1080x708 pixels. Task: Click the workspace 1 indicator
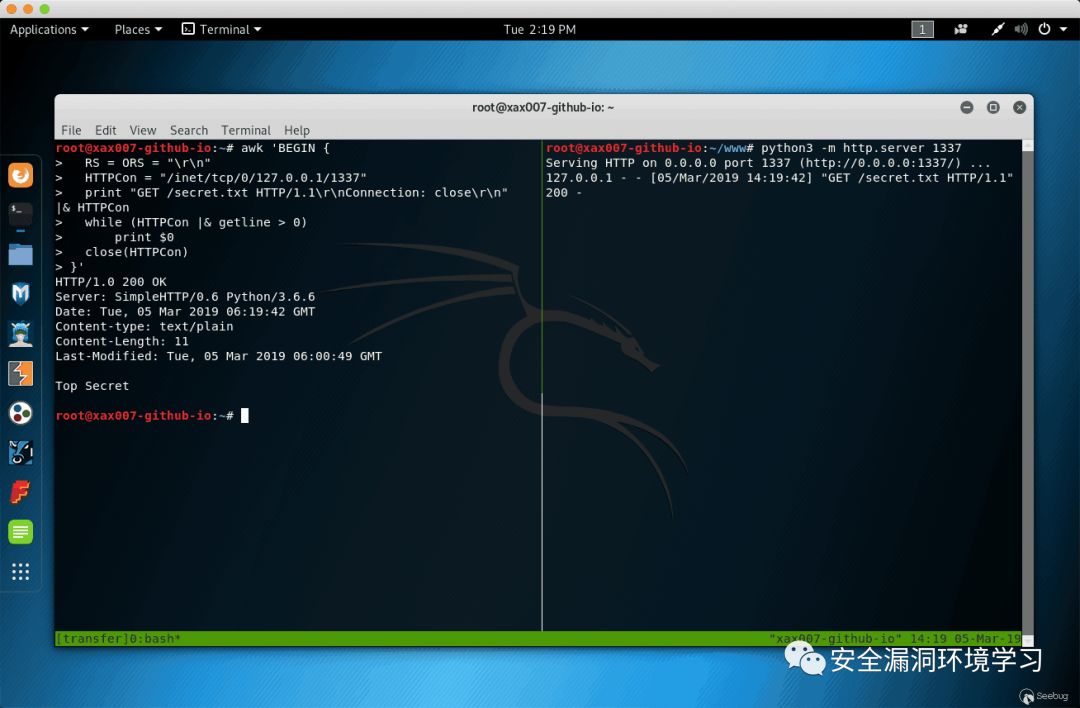point(922,29)
